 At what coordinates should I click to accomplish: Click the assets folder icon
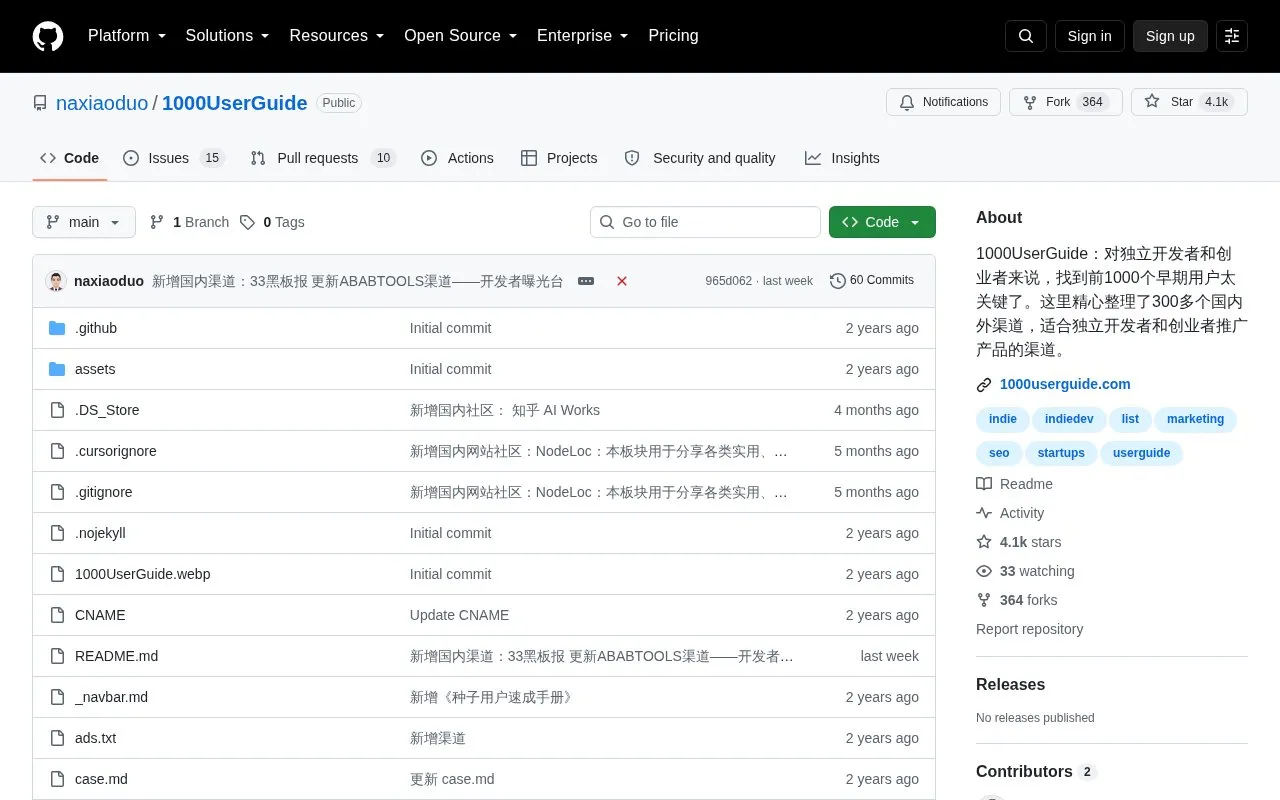click(57, 369)
